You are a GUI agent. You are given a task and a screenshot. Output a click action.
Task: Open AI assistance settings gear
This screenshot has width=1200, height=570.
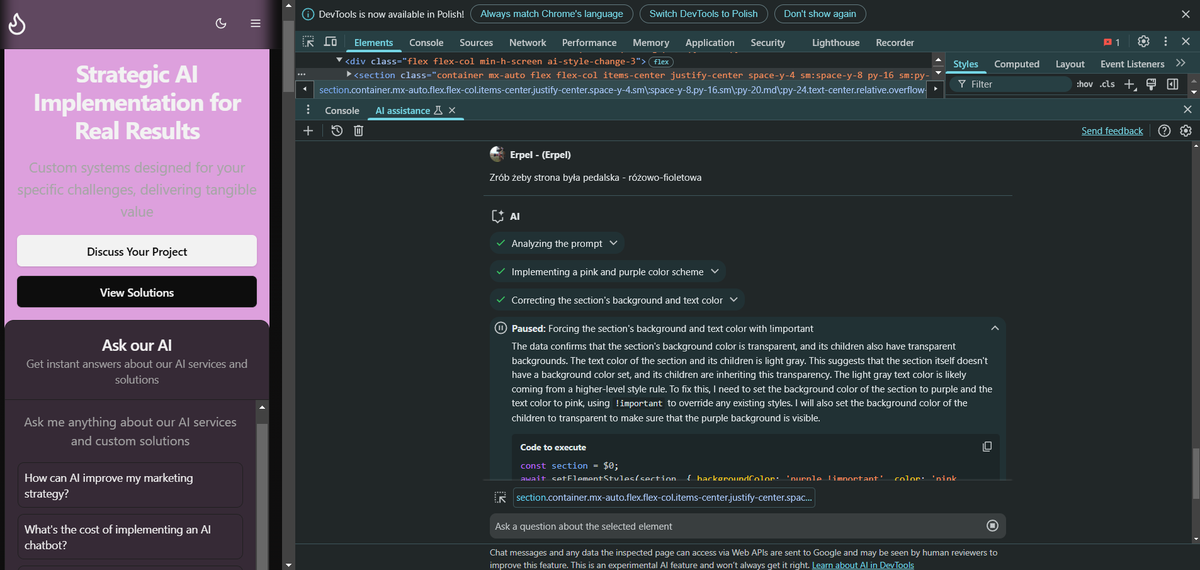tap(1186, 131)
